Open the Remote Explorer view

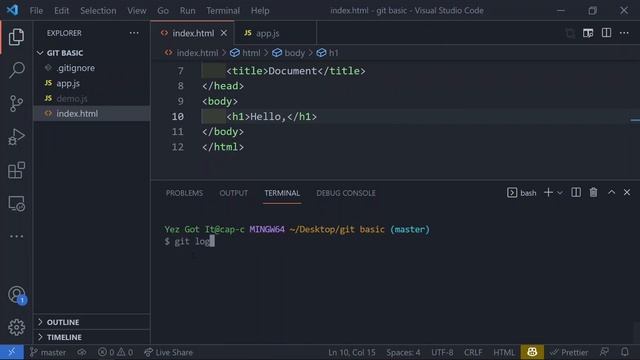tap(16, 203)
